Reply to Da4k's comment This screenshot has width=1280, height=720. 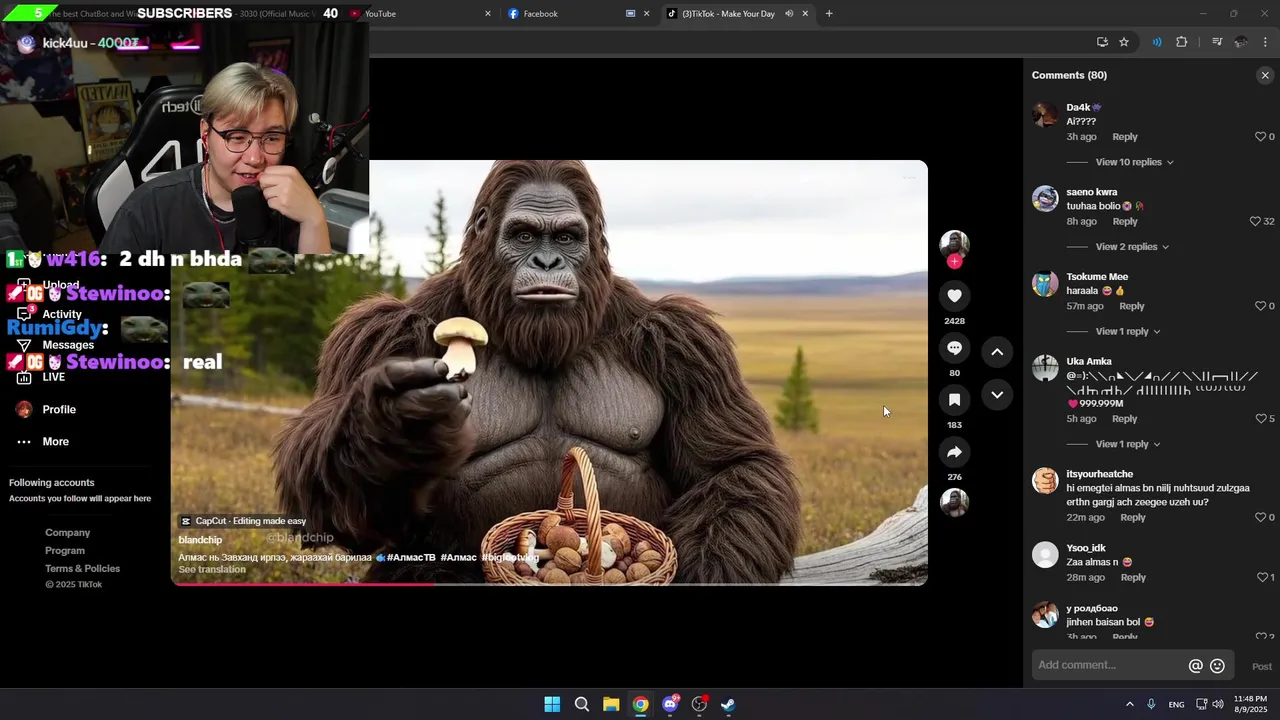click(x=1125, y=137)
